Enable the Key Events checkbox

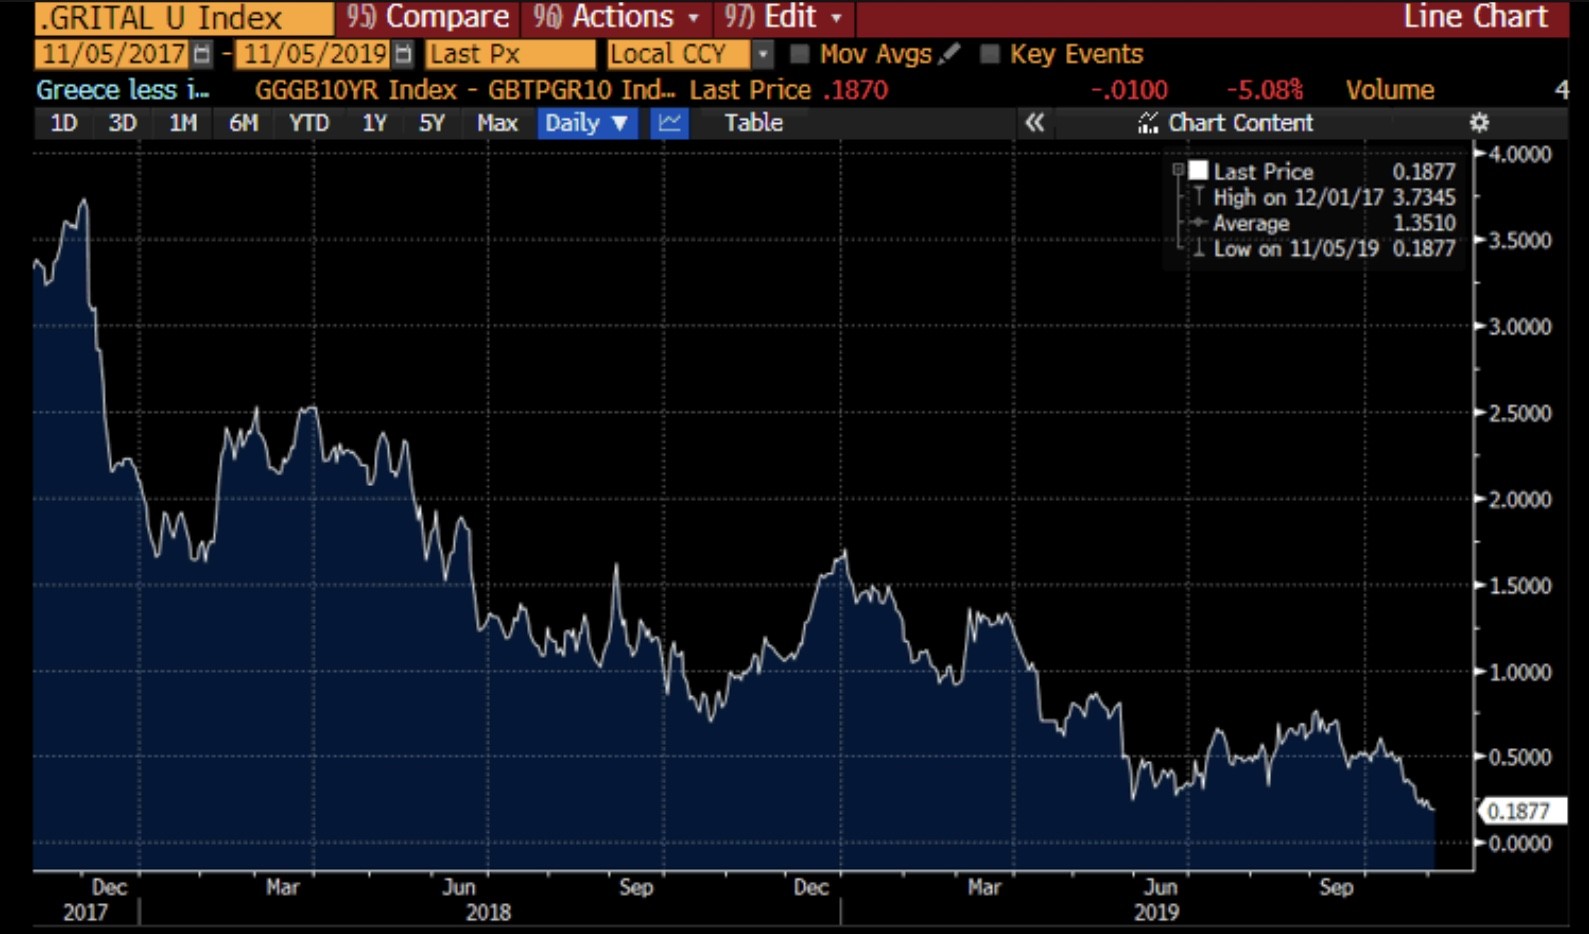989,54
